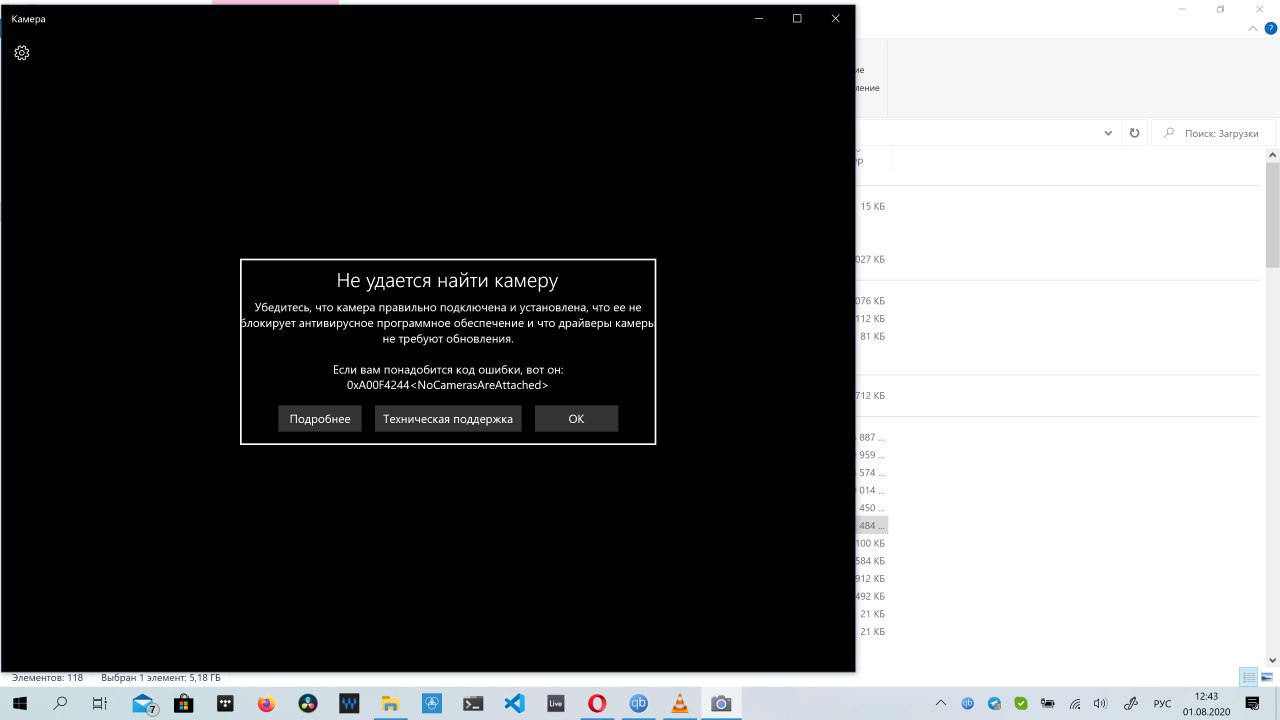Screen dimensions: 1280x720
Task: Select the Explorer file sized 15 КБ
Action: pos(872,207)
